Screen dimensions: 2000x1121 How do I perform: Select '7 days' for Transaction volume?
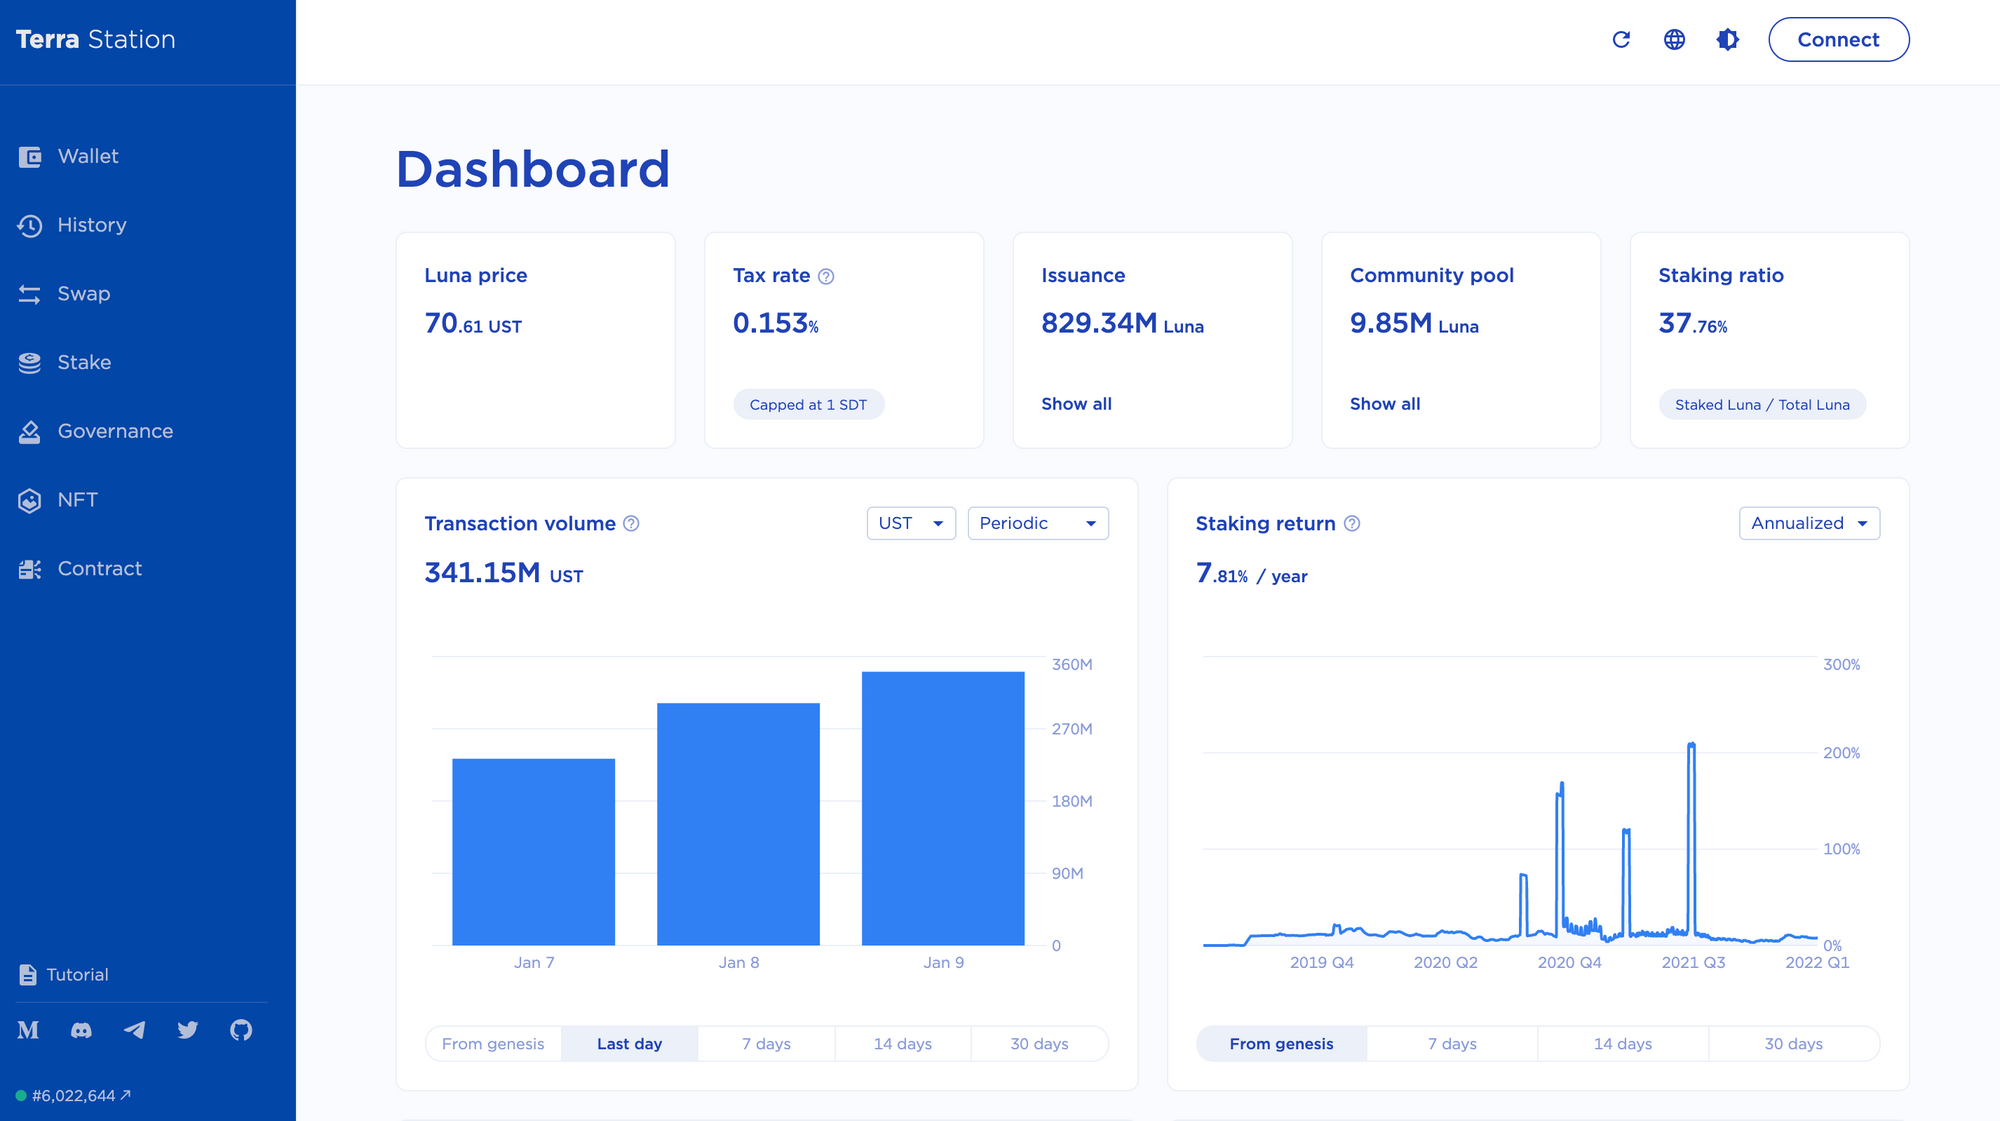tap(766, 1044)
